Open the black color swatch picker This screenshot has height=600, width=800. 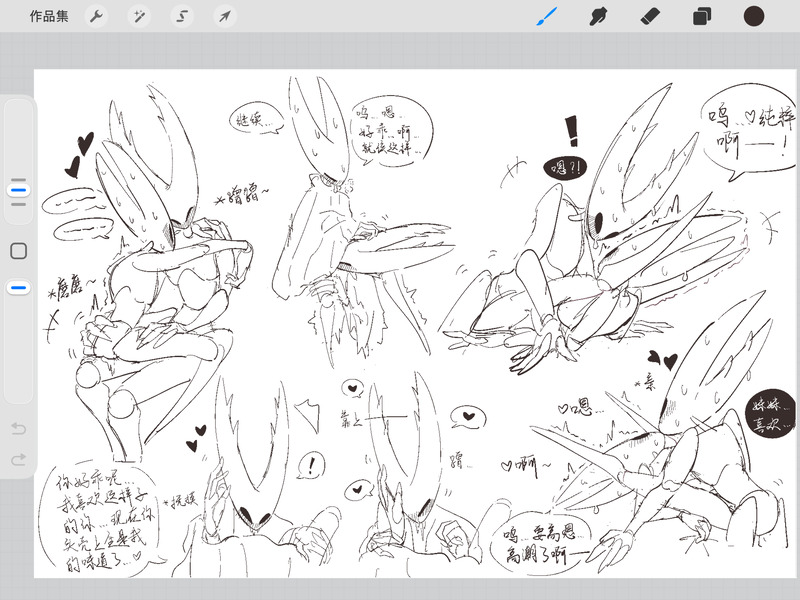tap(754, 16)
